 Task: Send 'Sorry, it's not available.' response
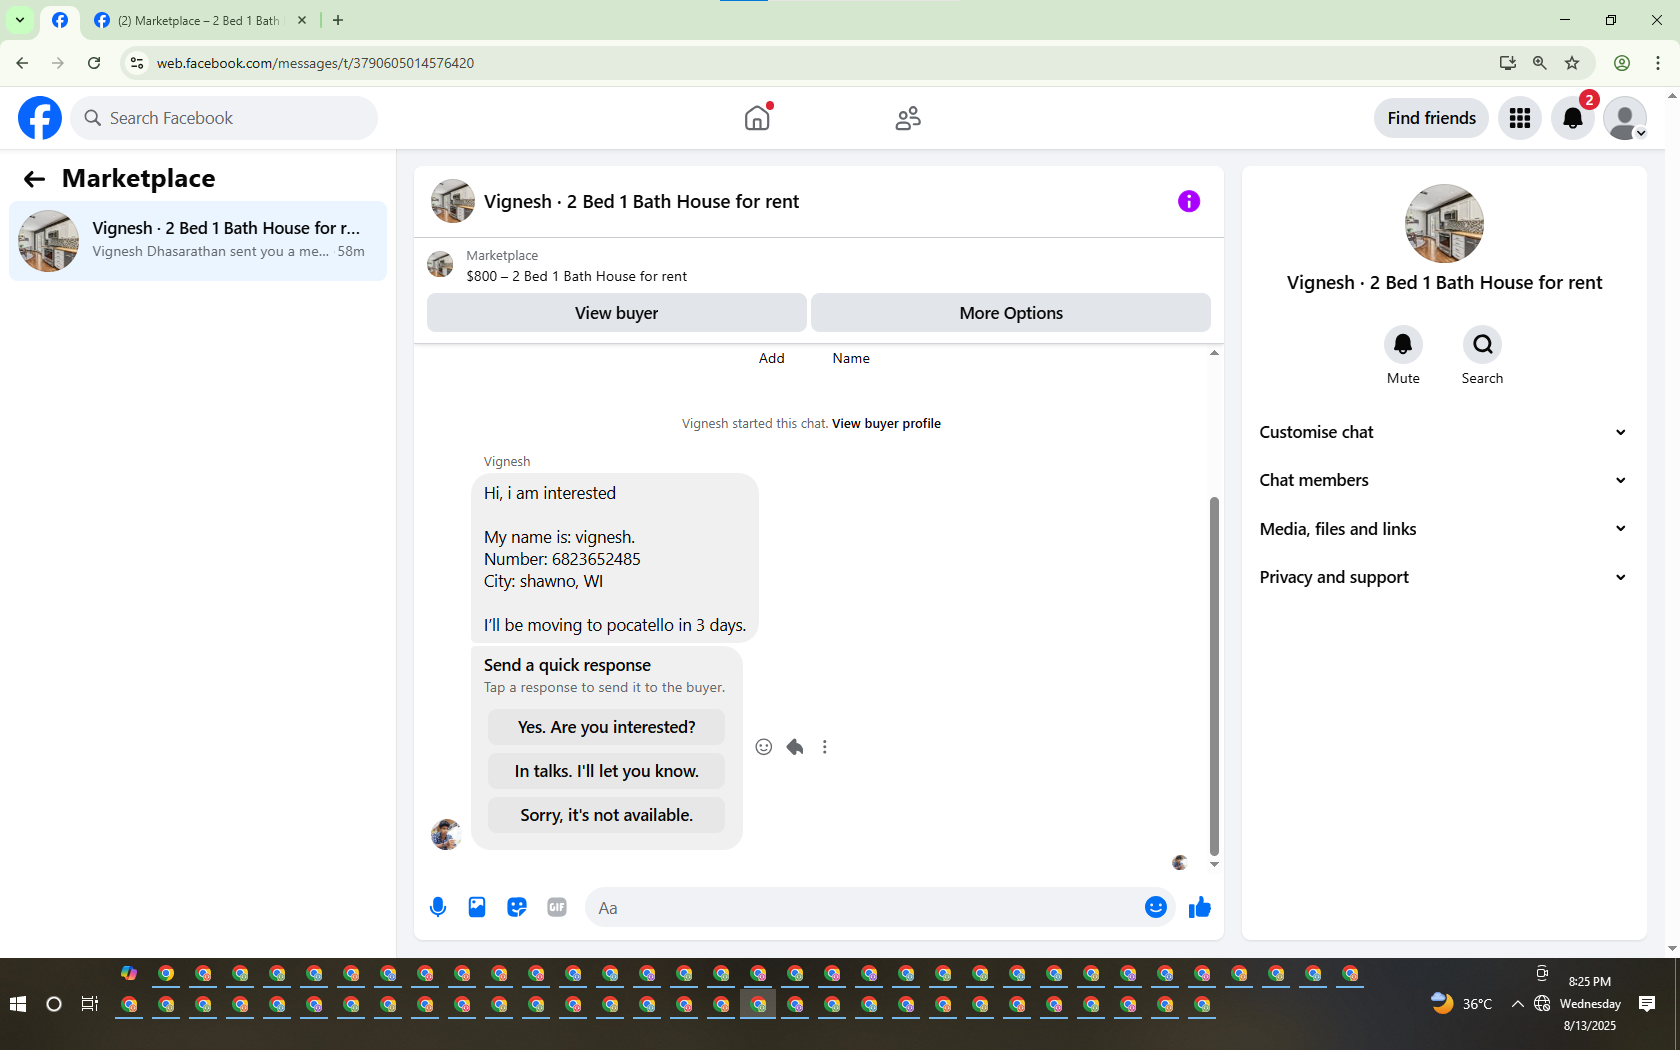(606, 815)
